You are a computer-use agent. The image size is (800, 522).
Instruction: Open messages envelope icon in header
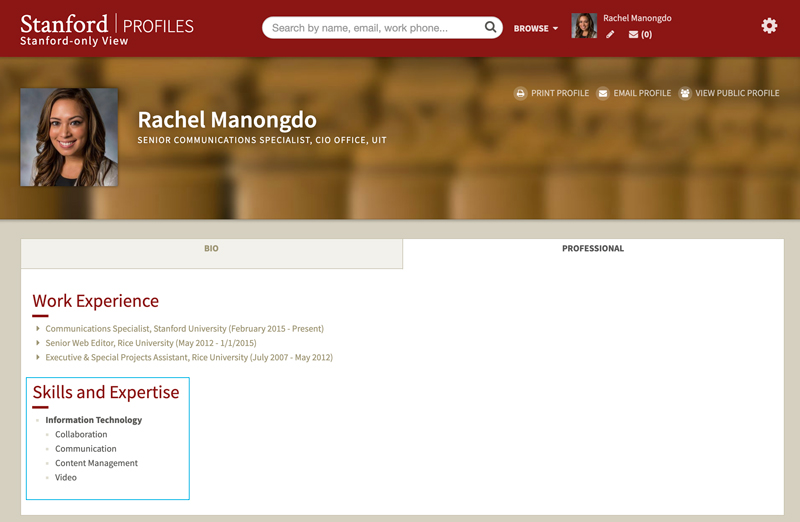[x=634, y=35]
